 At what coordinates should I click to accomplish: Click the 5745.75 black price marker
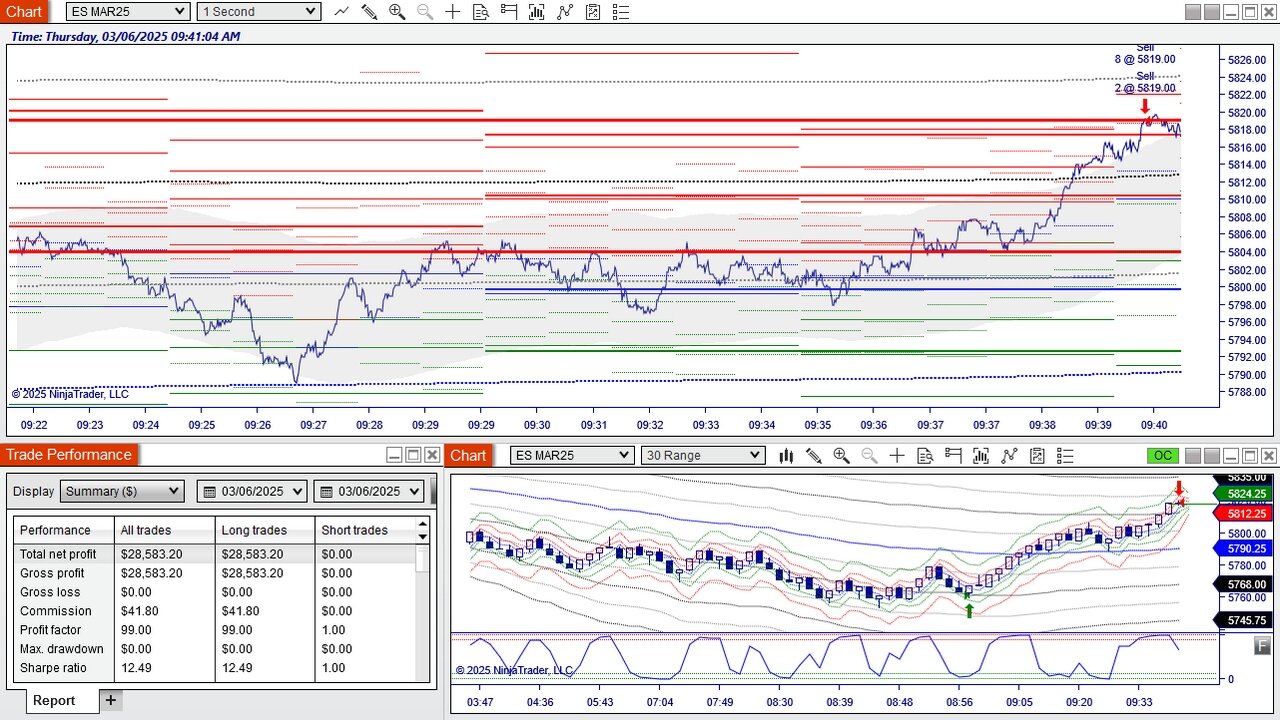[1245, 620]
